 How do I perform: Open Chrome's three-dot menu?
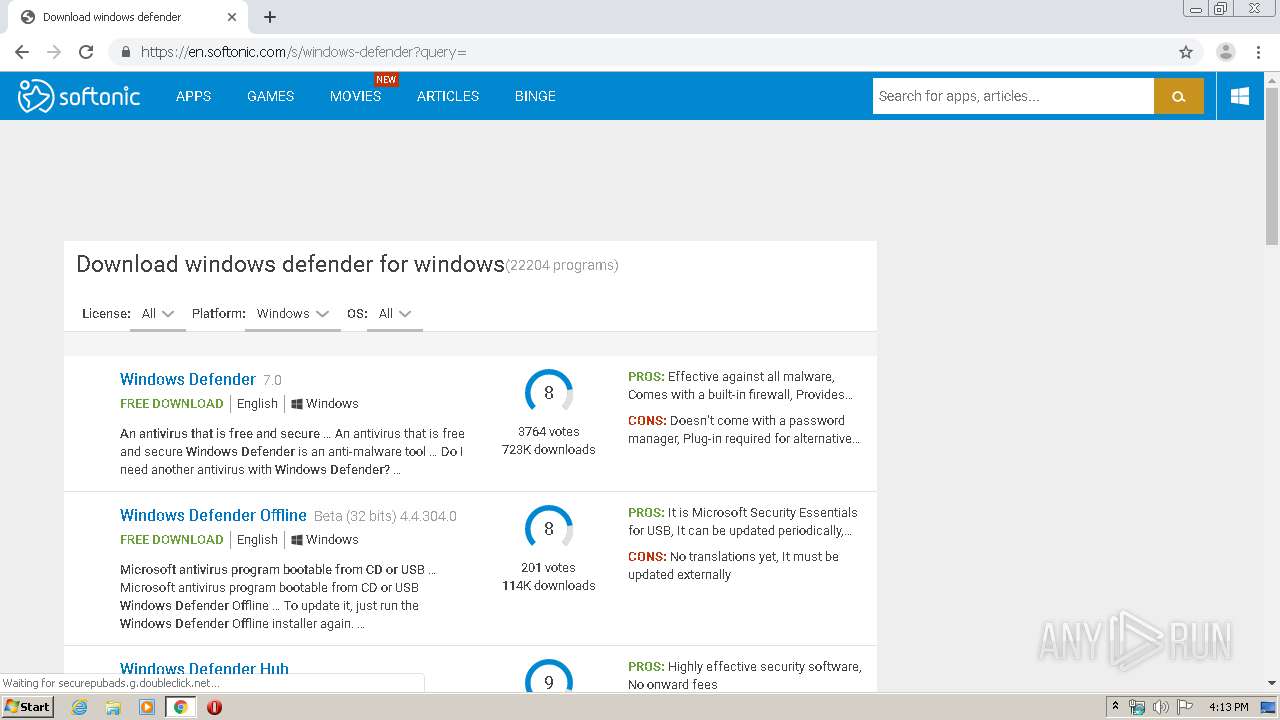(1258, 52)
